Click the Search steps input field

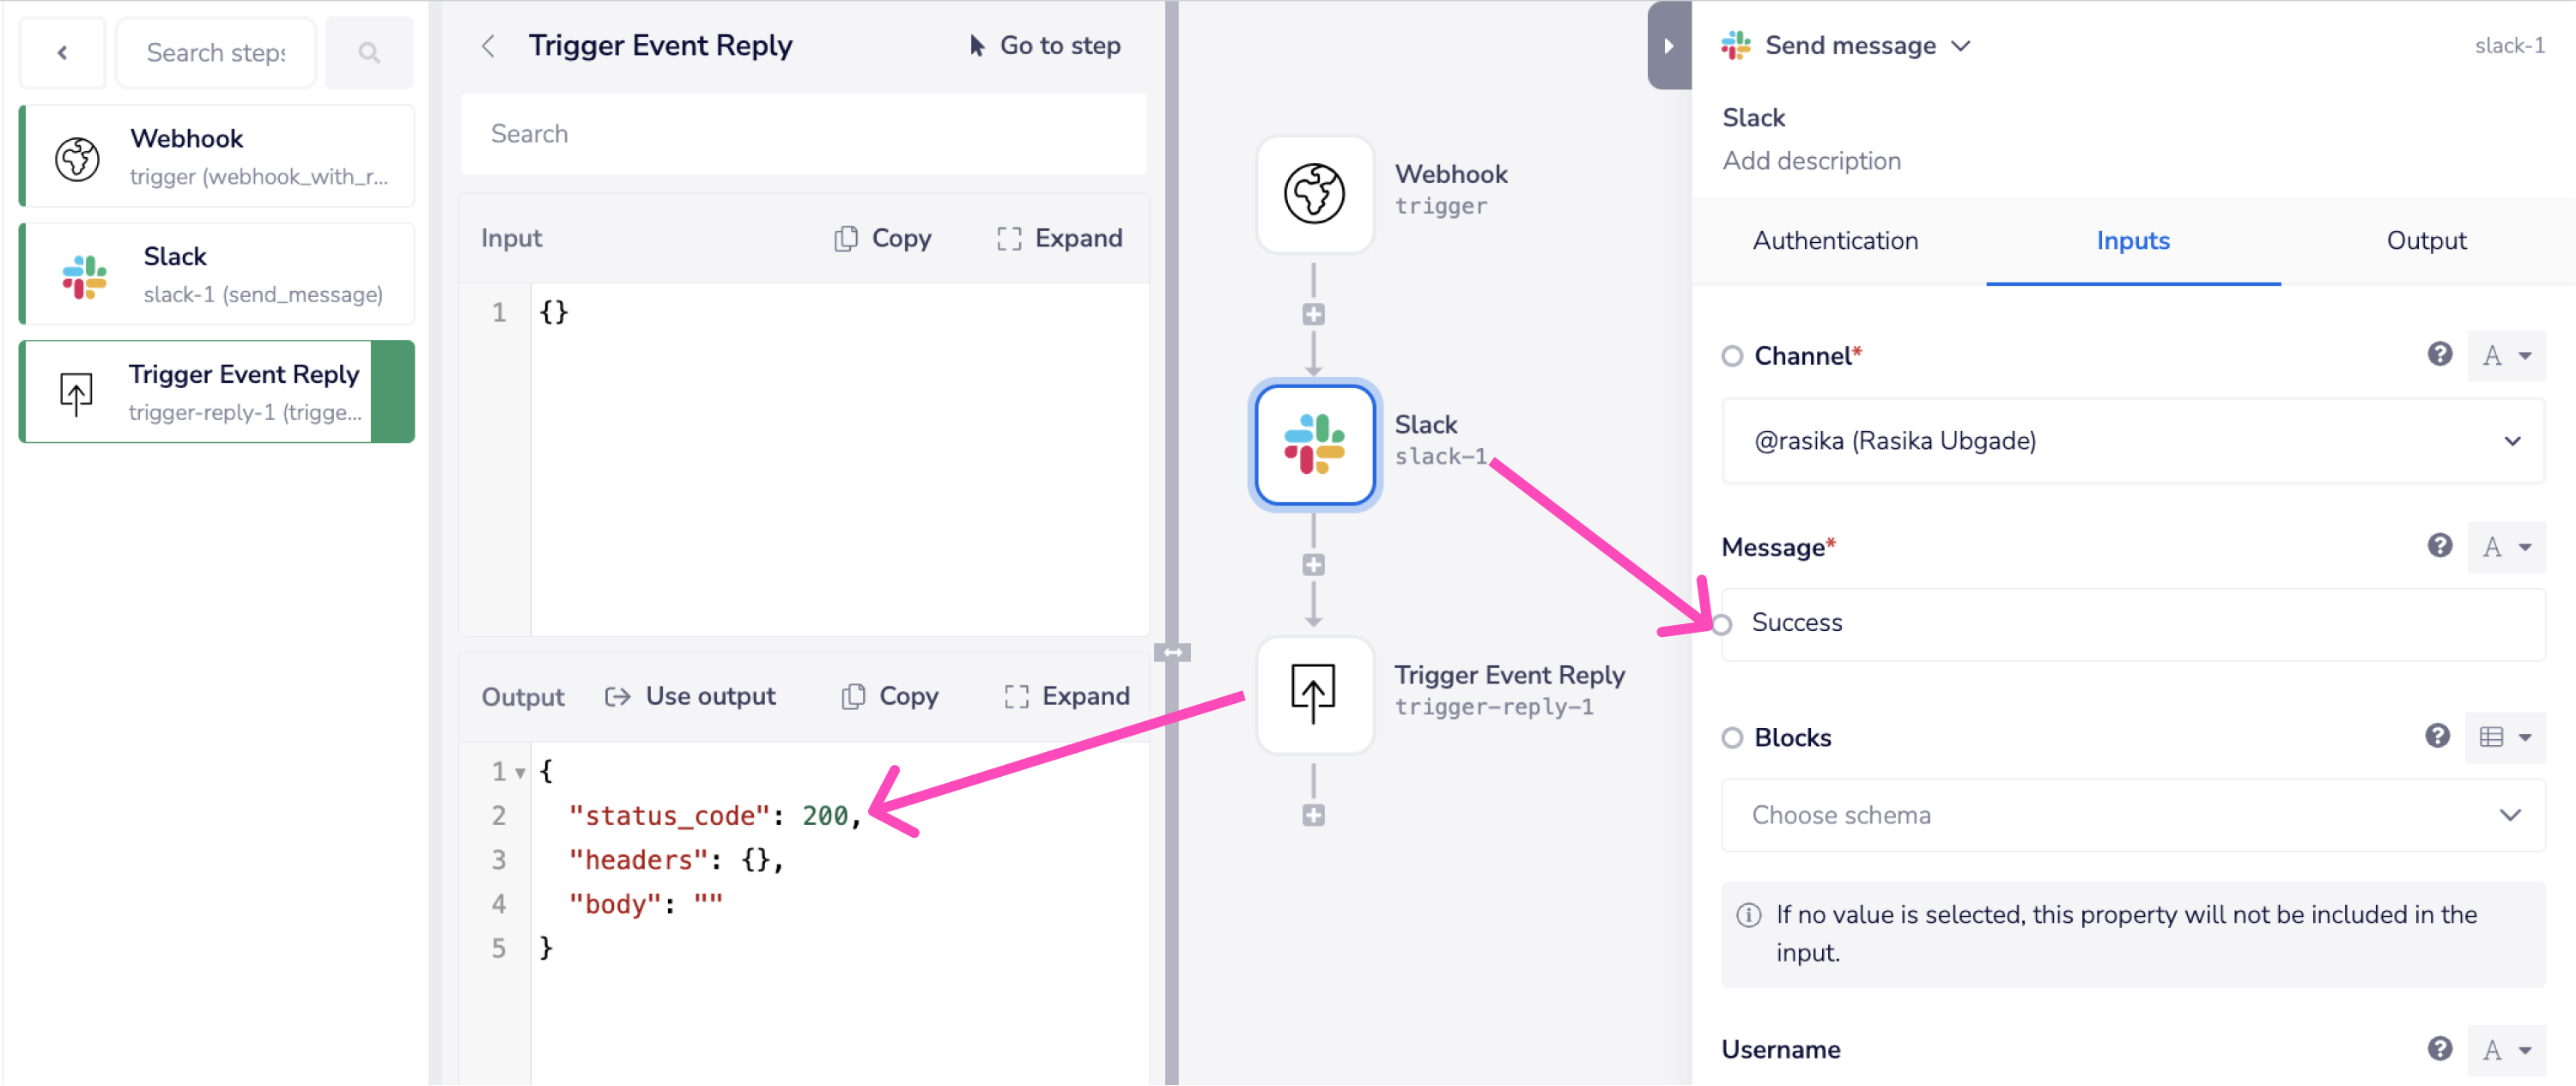pos(216,53)
